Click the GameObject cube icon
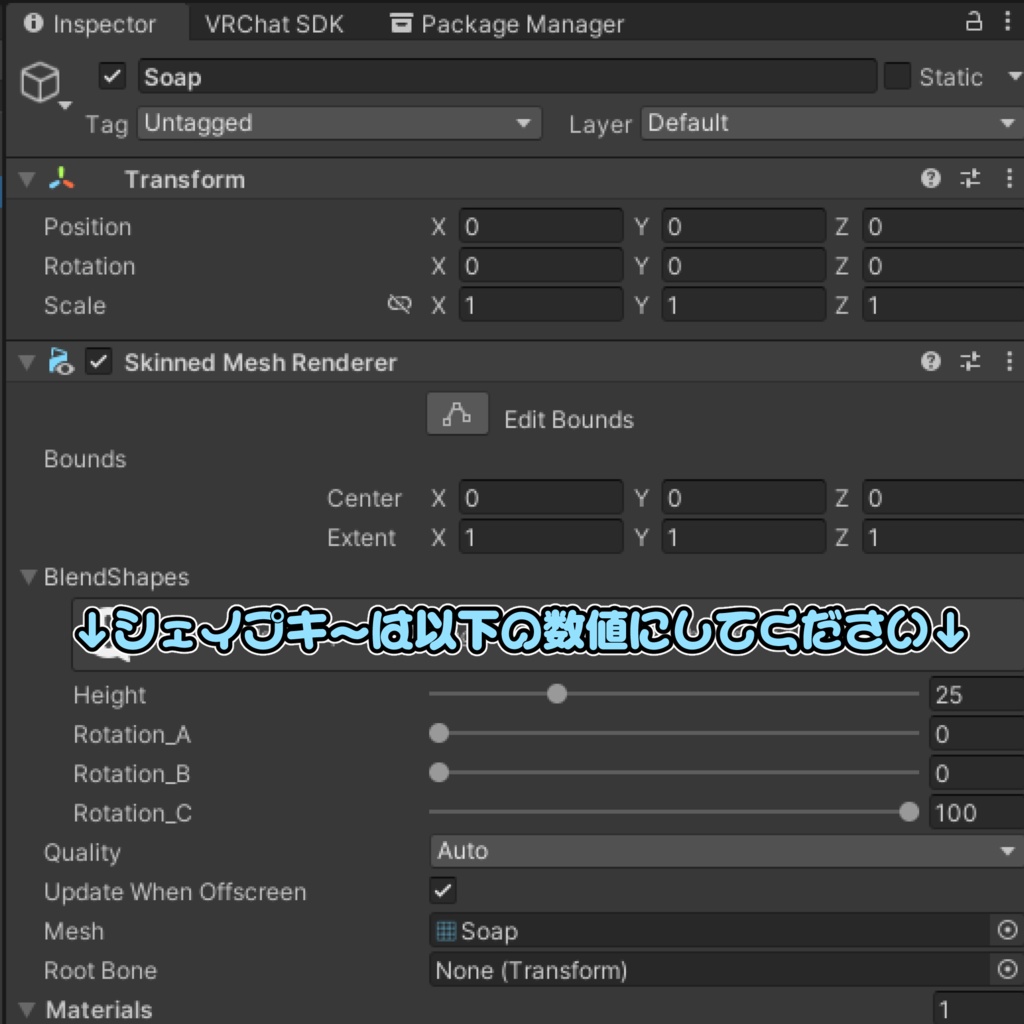The height and width of the screenshot is (1024, 1024). pyautogui.click(x=40, y=82)
